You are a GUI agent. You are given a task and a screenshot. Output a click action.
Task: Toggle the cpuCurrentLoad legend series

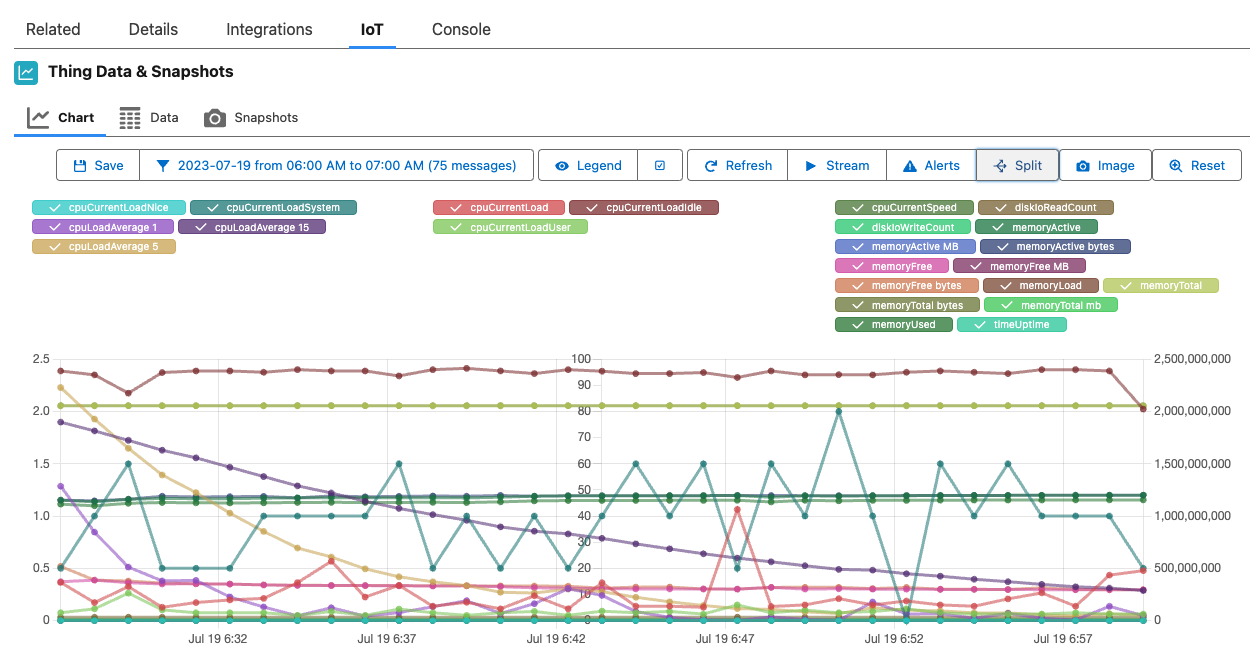point(499,208)
